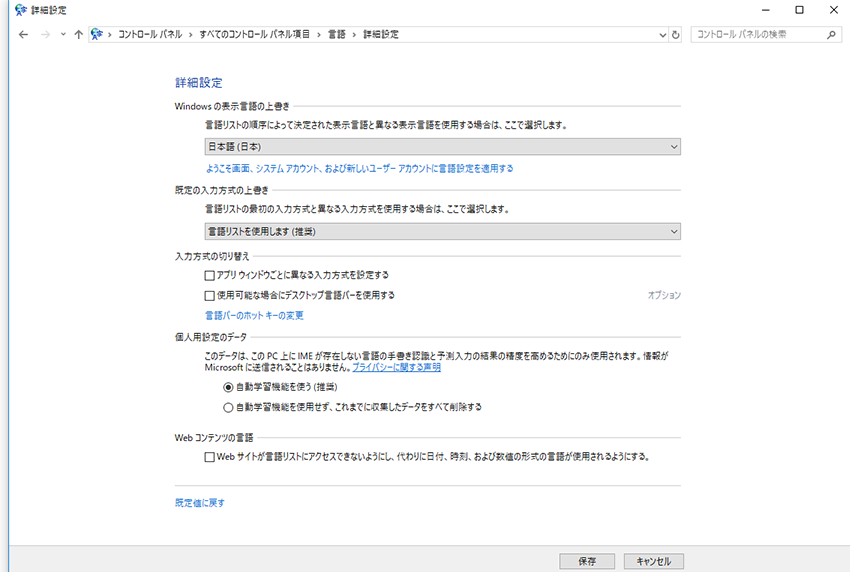Select 自動学習機能を使う (推奨) radio button
Image resolution: width=850 pixels, height=572 pixels.
[229, 386]
